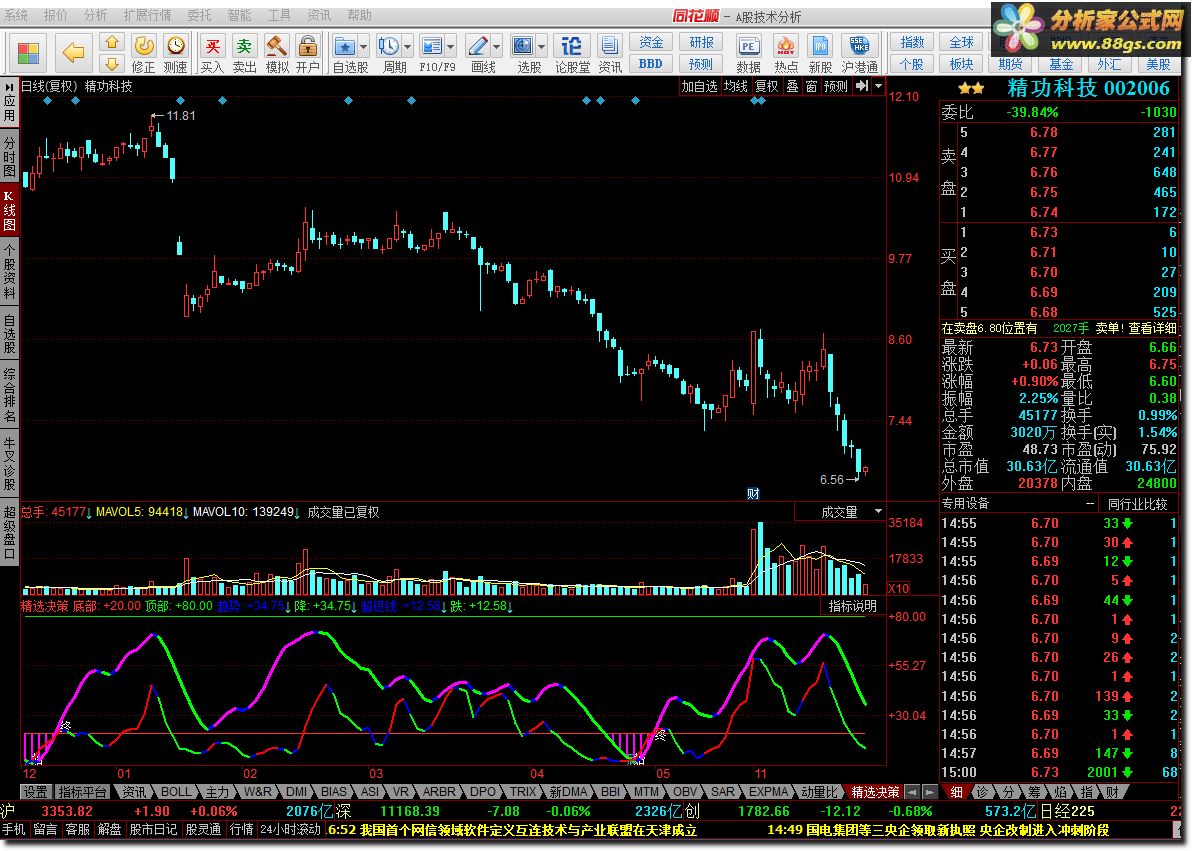
Task: Click the two-star rating beside 精功科技
Action: (x=971, y=89)
